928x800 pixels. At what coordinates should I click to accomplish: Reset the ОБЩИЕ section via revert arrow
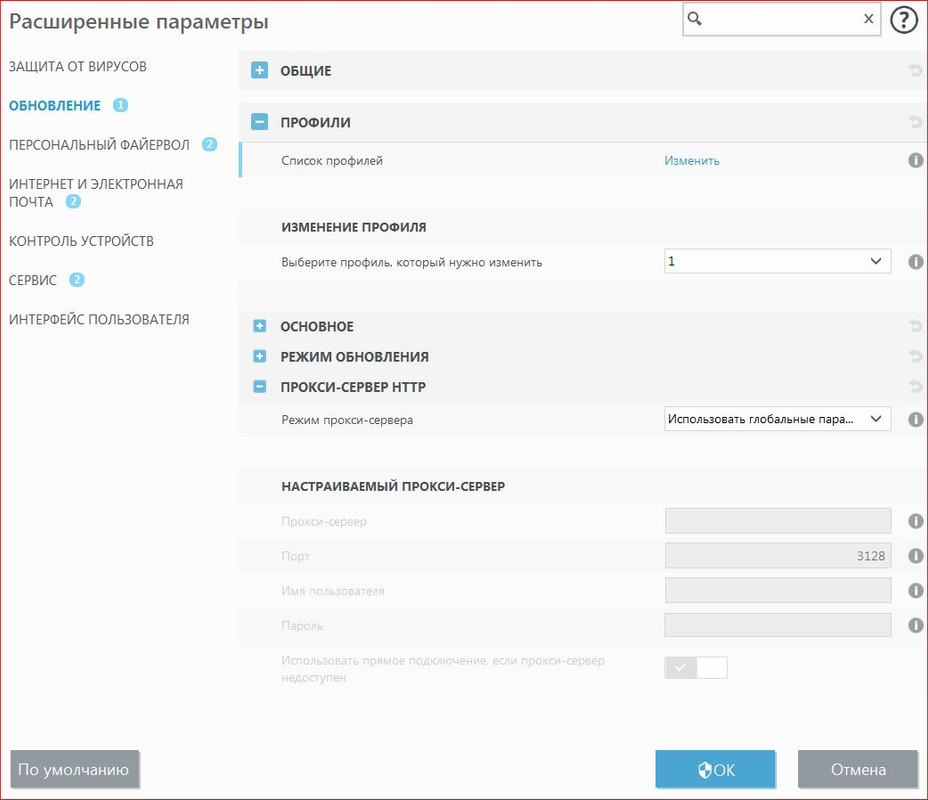coord(916,70)
